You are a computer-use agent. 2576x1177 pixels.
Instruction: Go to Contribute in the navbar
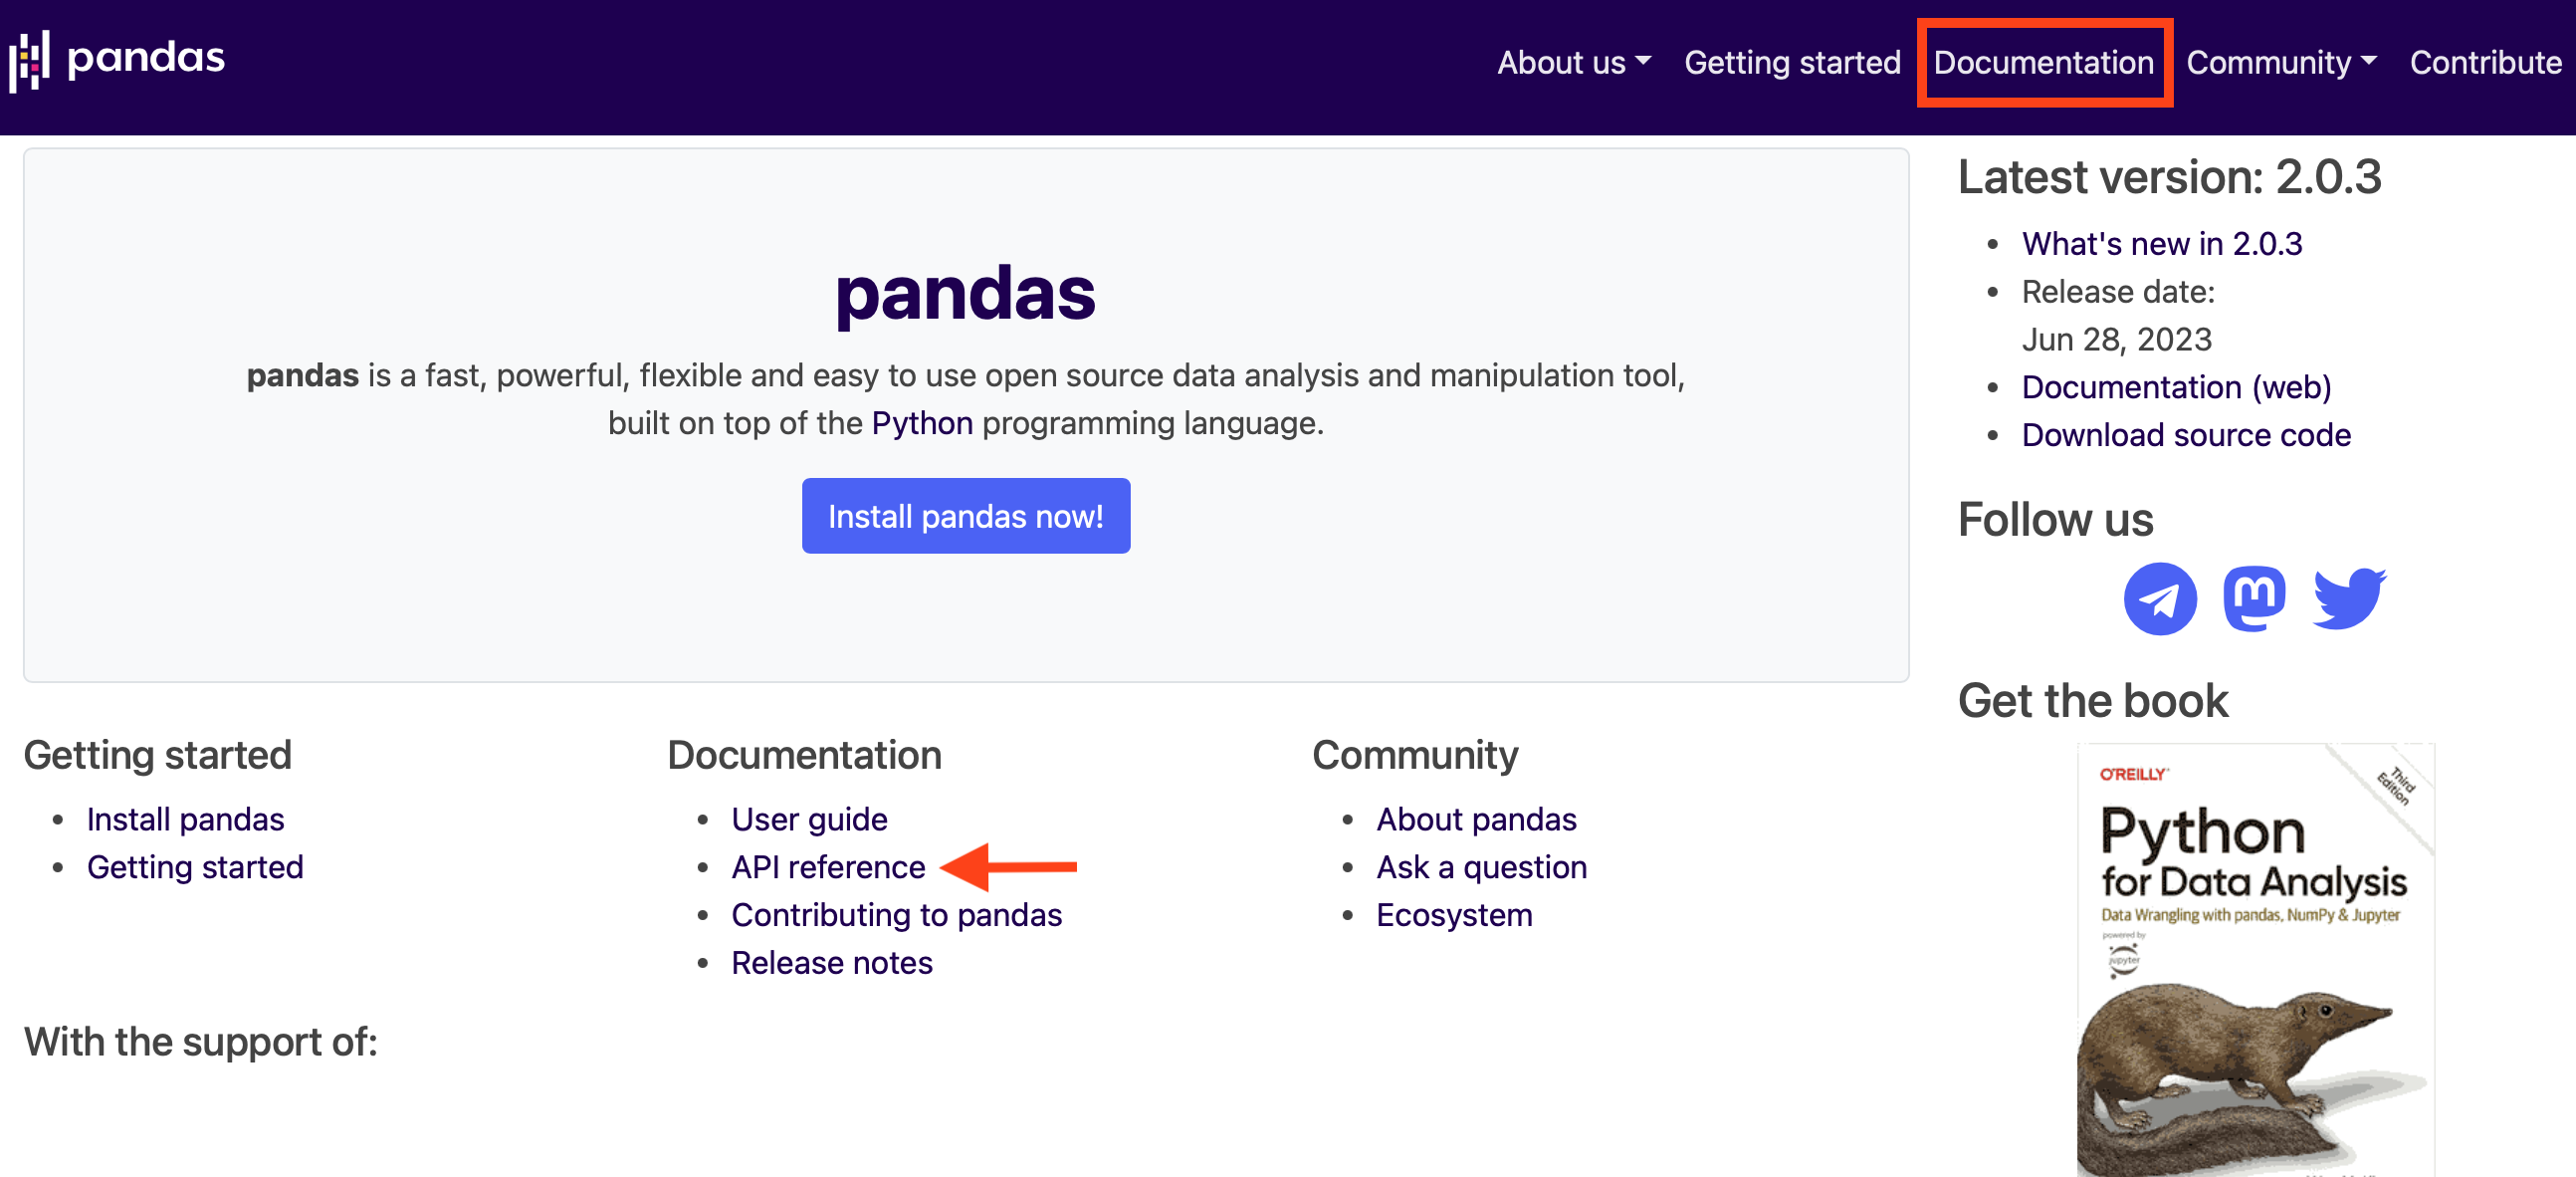coord(2485,63)
